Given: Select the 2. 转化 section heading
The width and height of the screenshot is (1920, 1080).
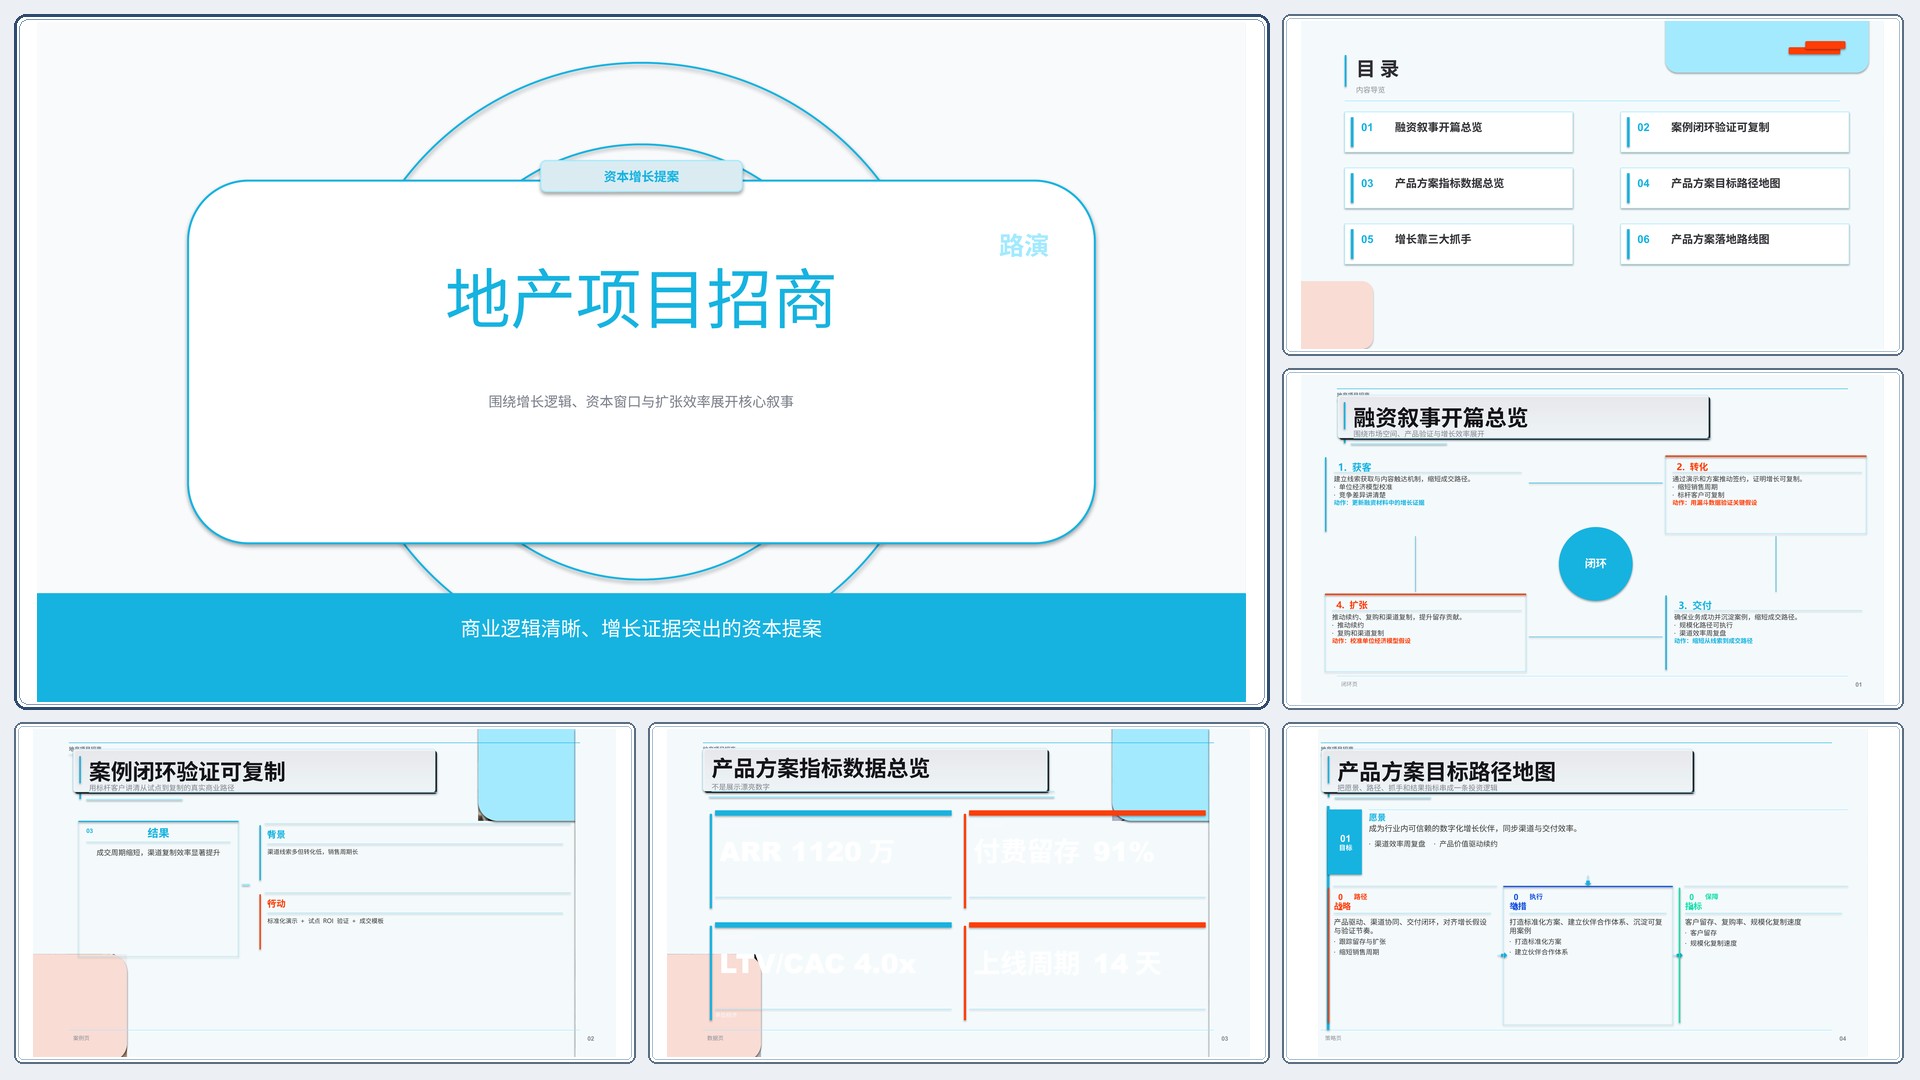Looking at the screenshot, I should 1692,467.
